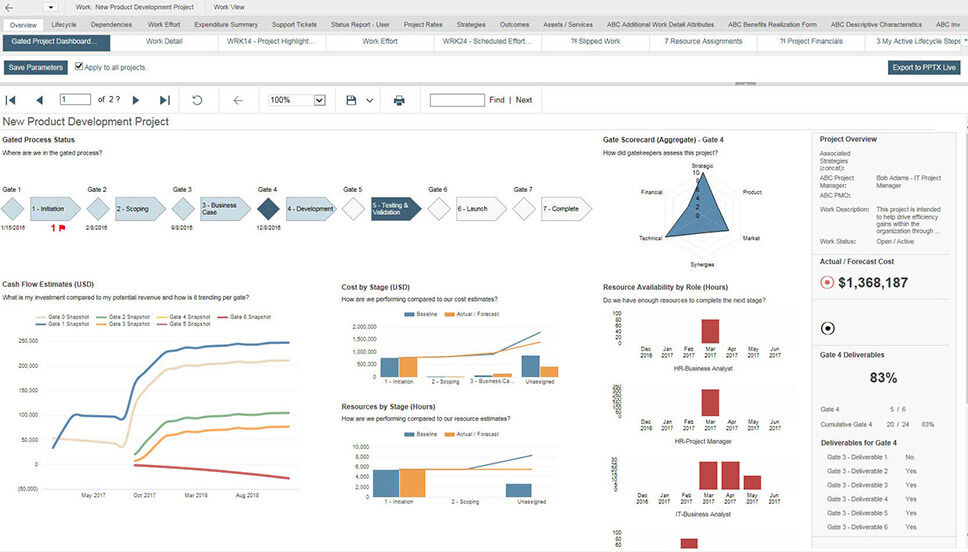Select the 6 - Launch stage arrow
This screenshot has width=968, height=552.
(481, 209)
